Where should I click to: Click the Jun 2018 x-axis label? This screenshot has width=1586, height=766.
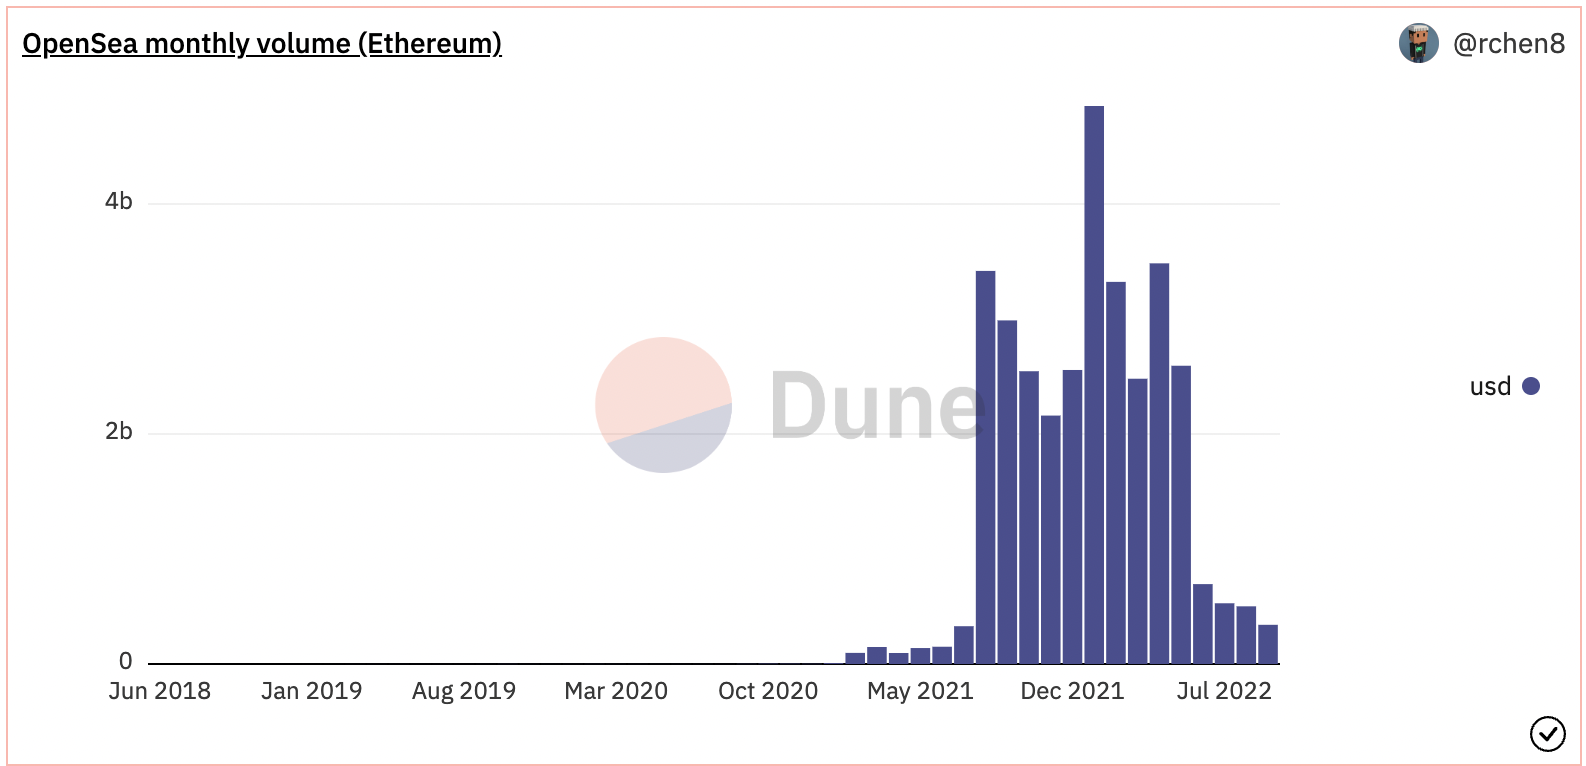(x=160, y=691)
